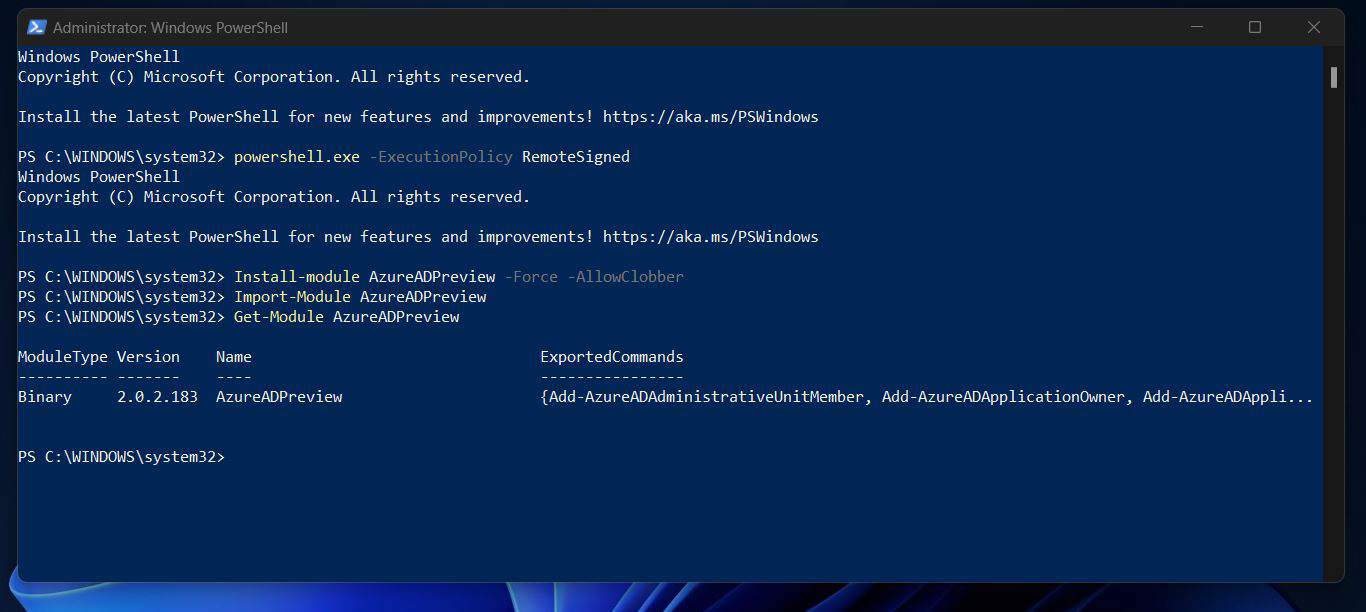The image size is (1366, 612).
Task: Select the Binary module type value
Action: tap(43, 396)
